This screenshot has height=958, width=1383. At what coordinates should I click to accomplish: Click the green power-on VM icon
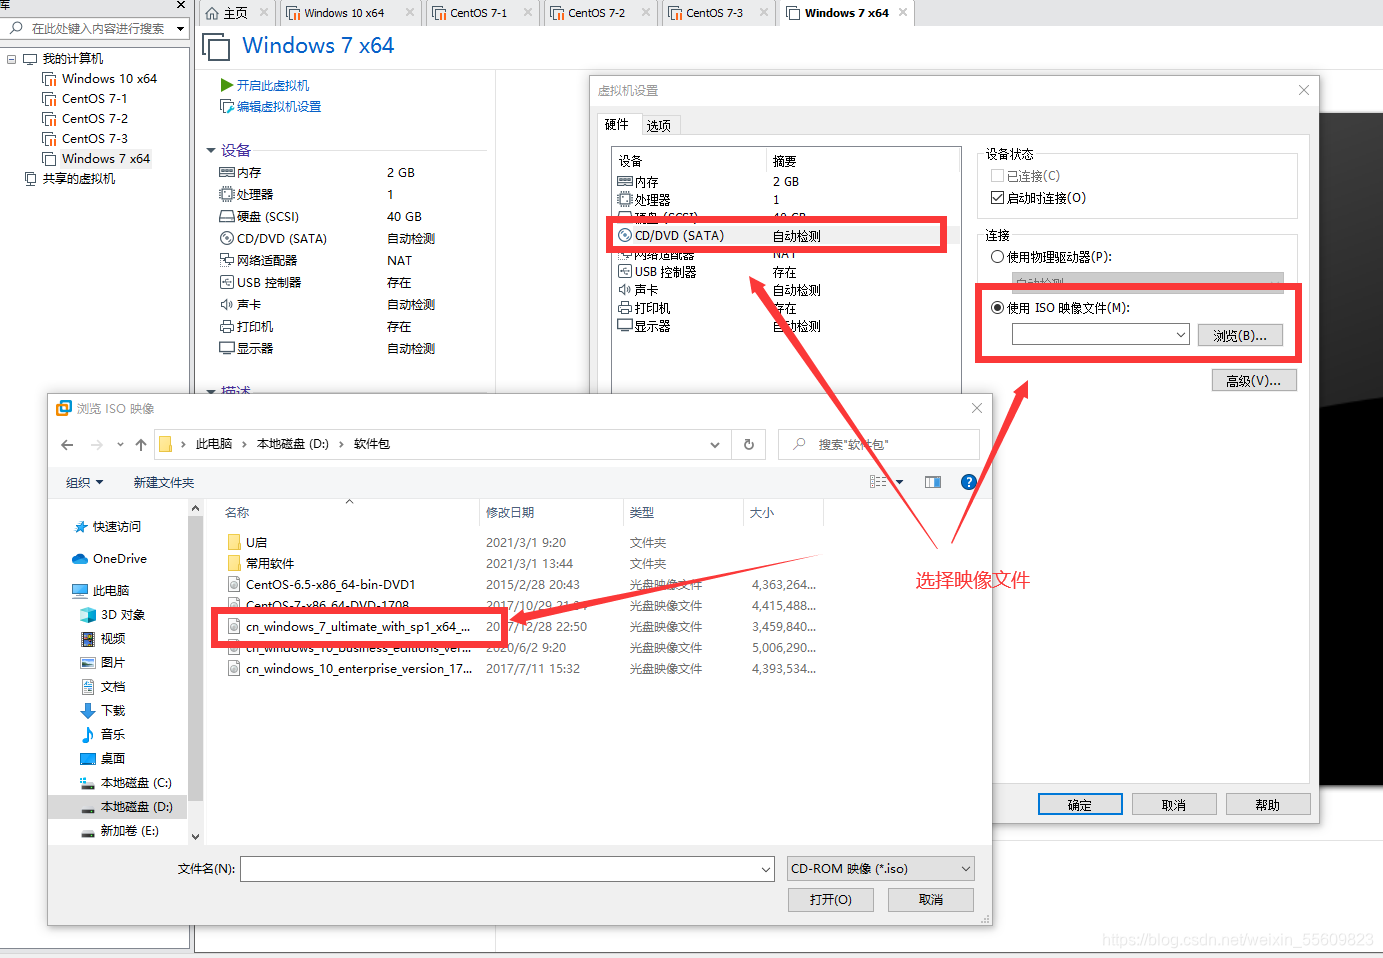(227, 85)
